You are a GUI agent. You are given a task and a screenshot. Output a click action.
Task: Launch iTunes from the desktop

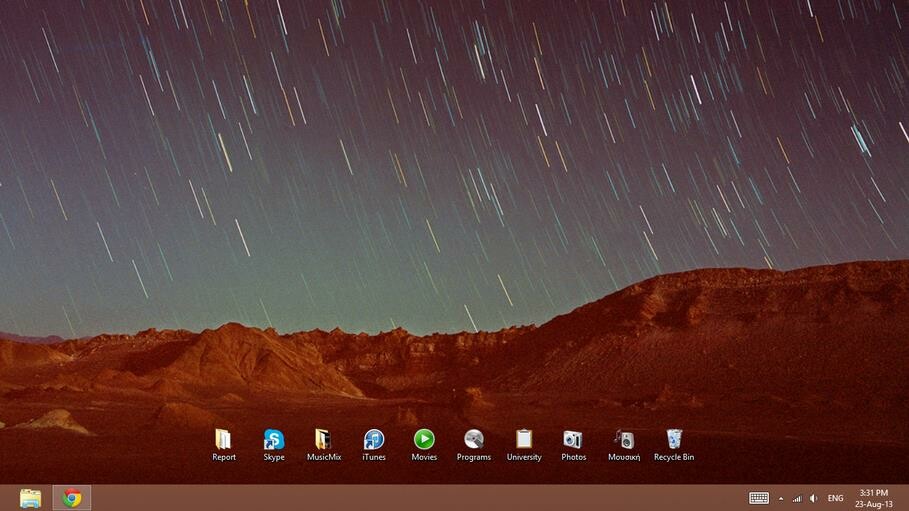pos(374,440)
